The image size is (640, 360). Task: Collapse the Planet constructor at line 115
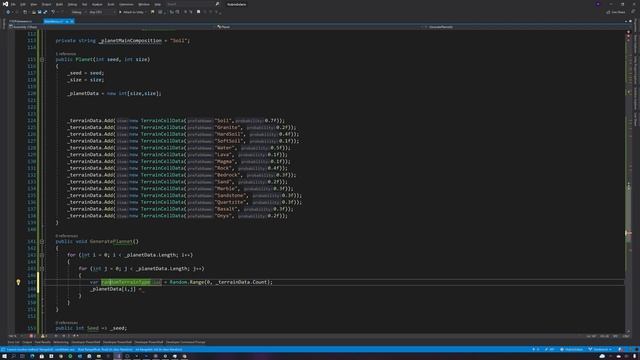pyautogui.click(x=42, y=60)
